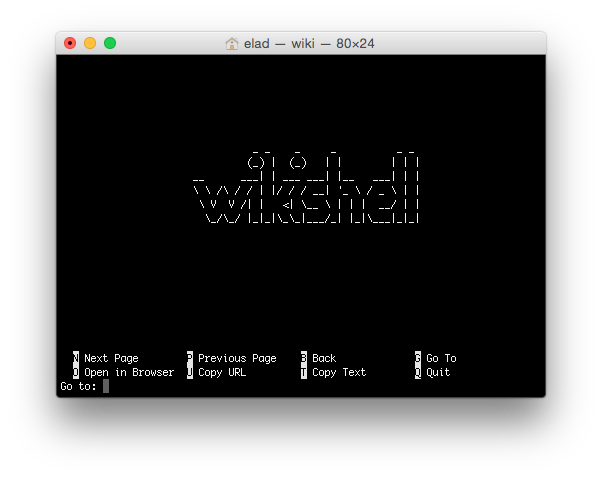Click the B key for Back
602x478 pixels.
tap(304, 358)
